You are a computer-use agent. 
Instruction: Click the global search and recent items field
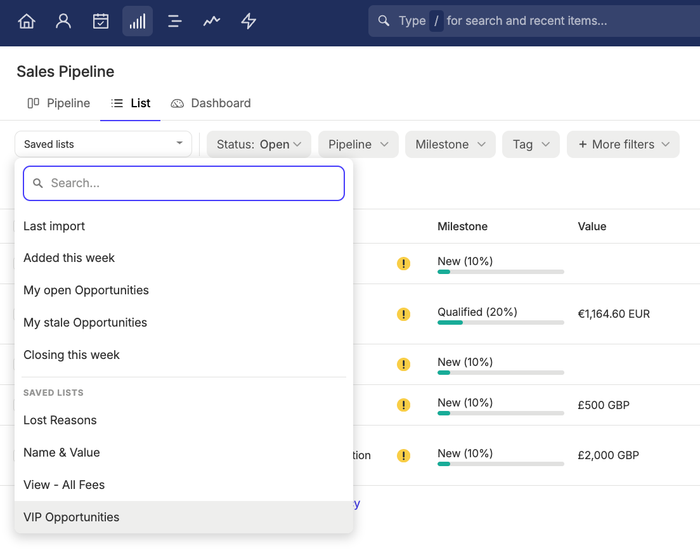click(x=534, y=21)
